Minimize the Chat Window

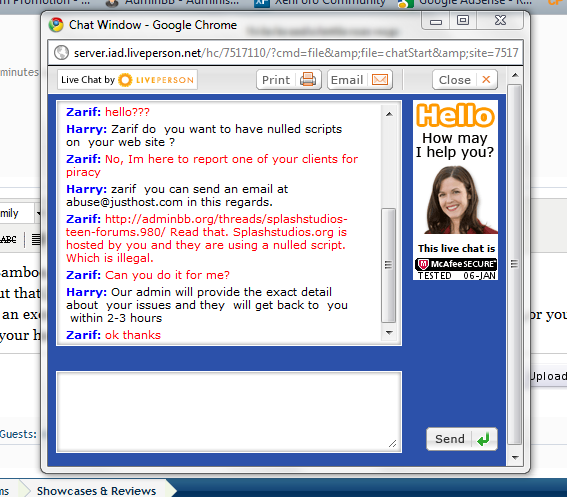436,21
